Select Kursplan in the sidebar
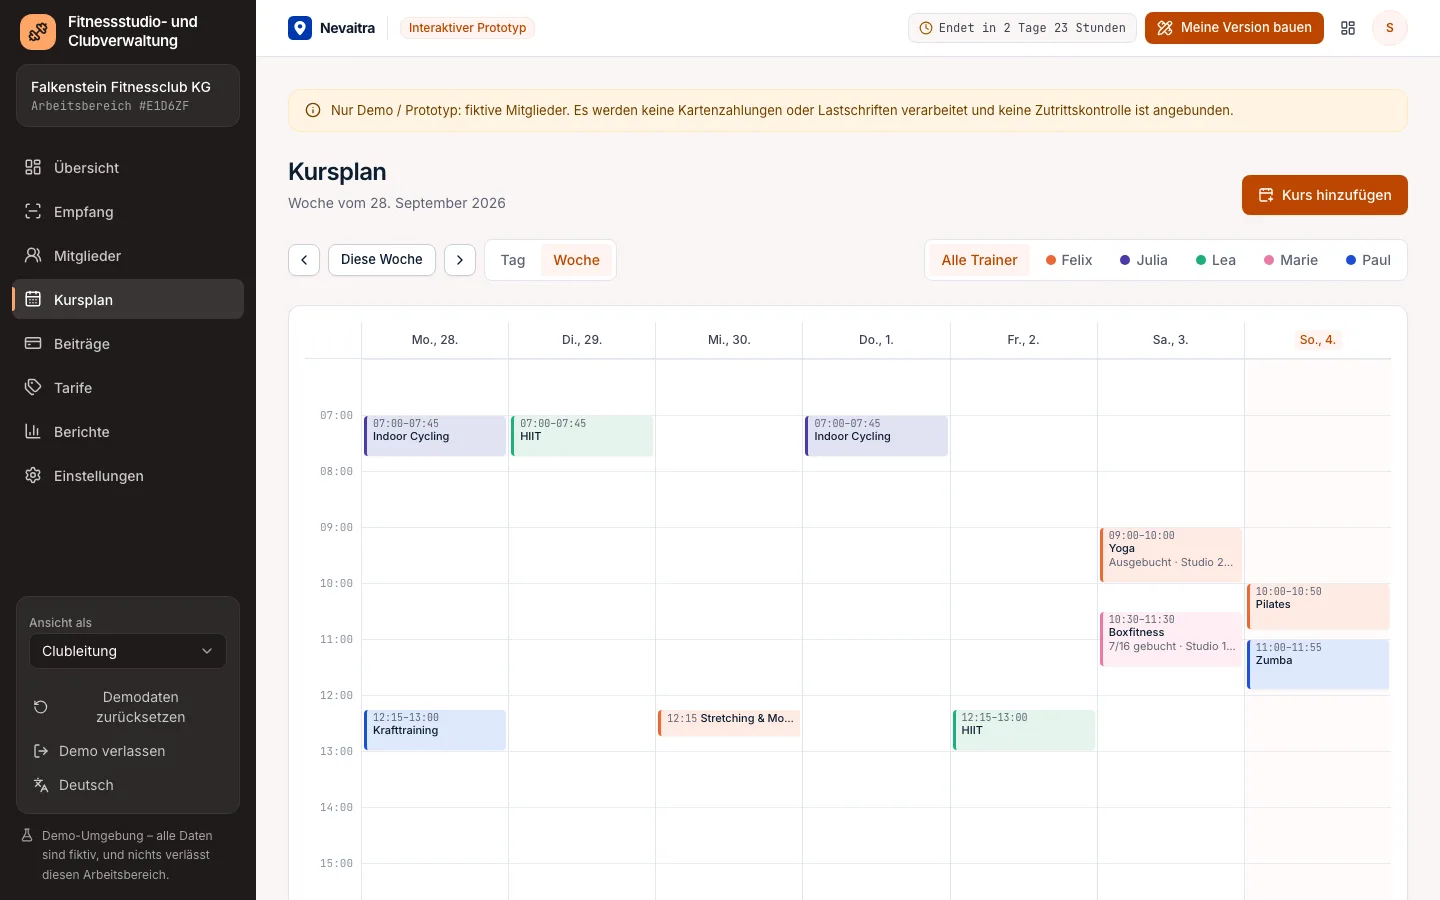The height and width of the screenshot is (900, 1440). click(128, 299)
